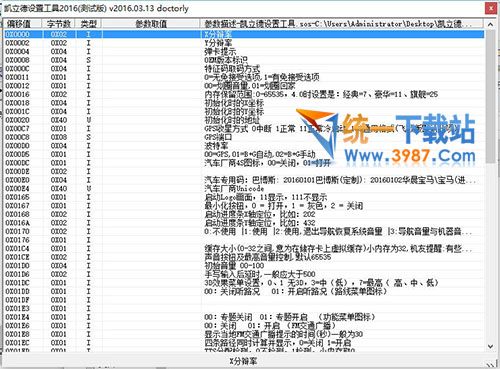Select the 初始化时的地址 row
Image resolution: width=500 pixels, height=369 pixels.
[x=244, y=120]
